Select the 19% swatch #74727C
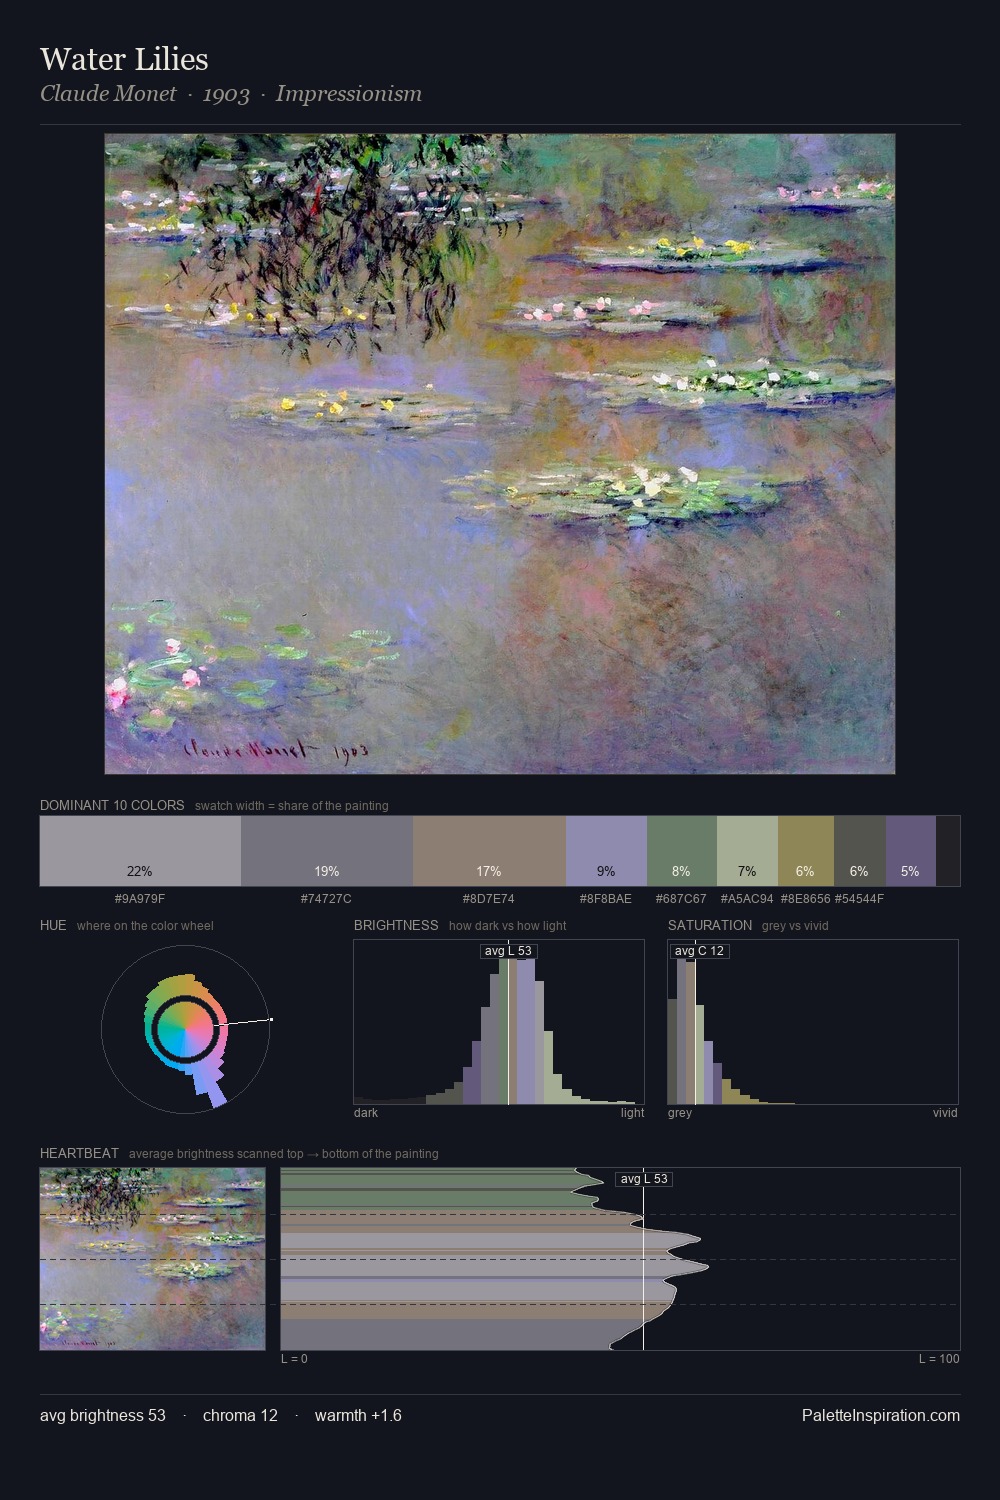Viewport: 1000px width, 1500px height. coord(327,851)
